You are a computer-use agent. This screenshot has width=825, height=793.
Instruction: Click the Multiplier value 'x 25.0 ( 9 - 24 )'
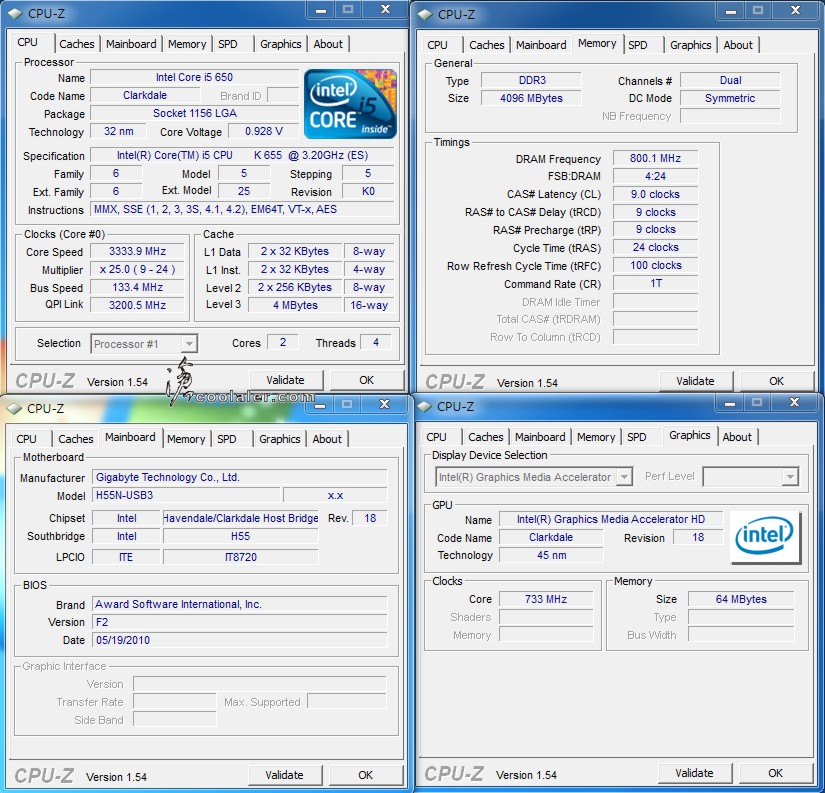coord(137,269)
